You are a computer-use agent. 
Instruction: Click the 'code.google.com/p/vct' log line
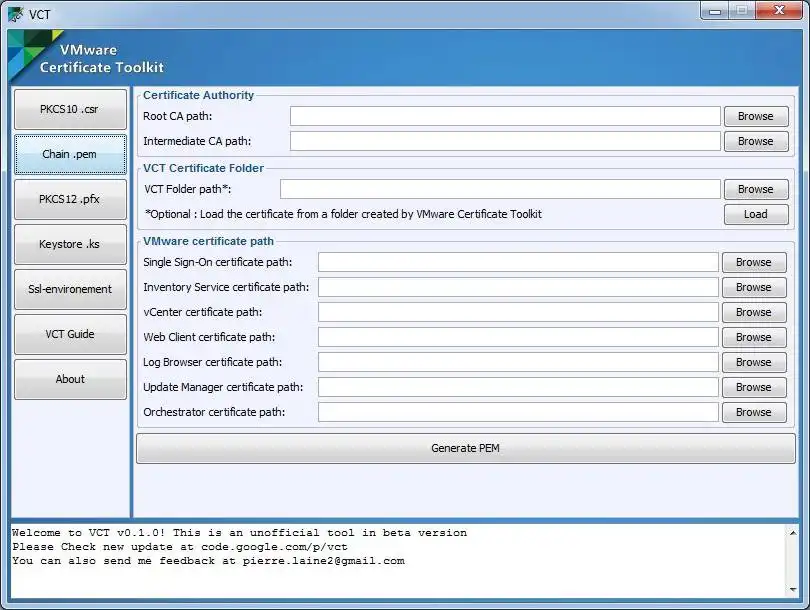click(x=180, y=546)
